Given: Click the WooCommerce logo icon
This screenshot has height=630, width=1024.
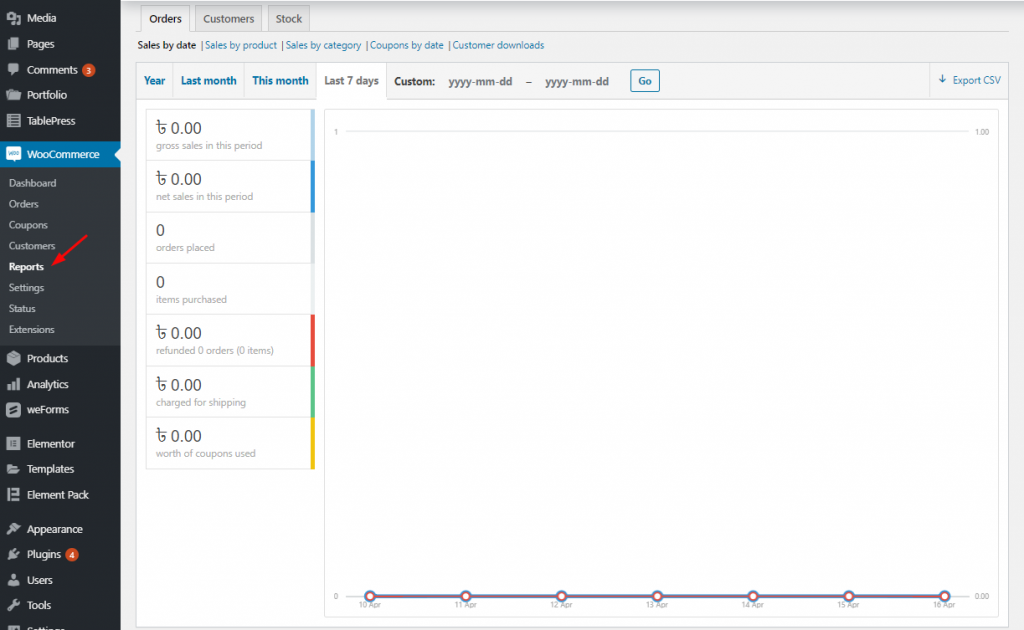Looking at the screenshot, I should coord(14,154).
